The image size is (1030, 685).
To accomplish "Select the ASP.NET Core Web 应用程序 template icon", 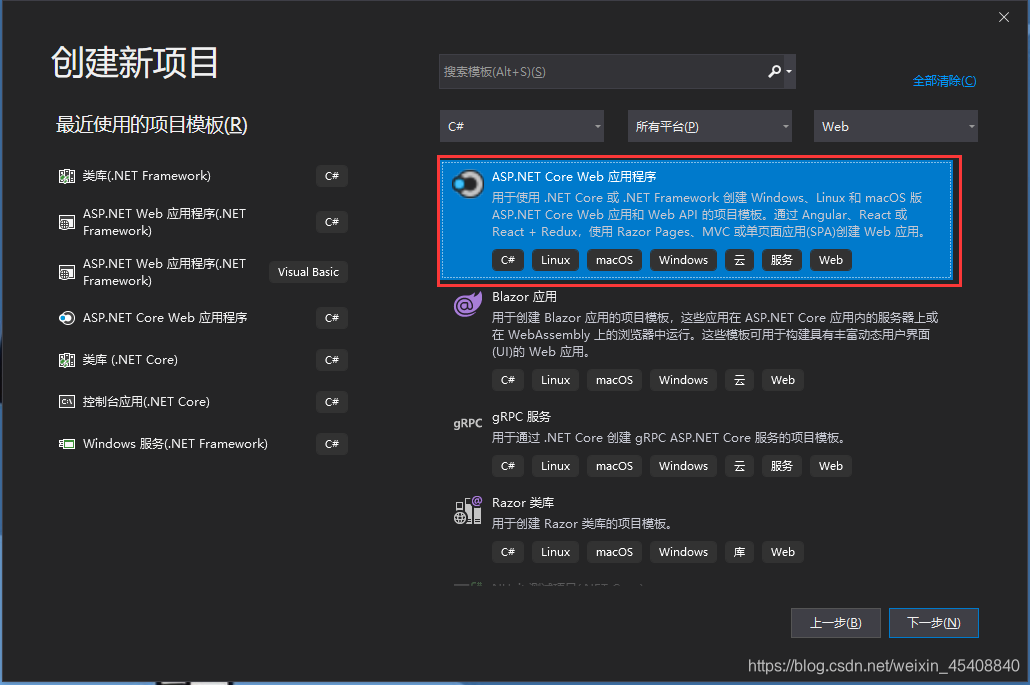I will (x=467, y=183).
